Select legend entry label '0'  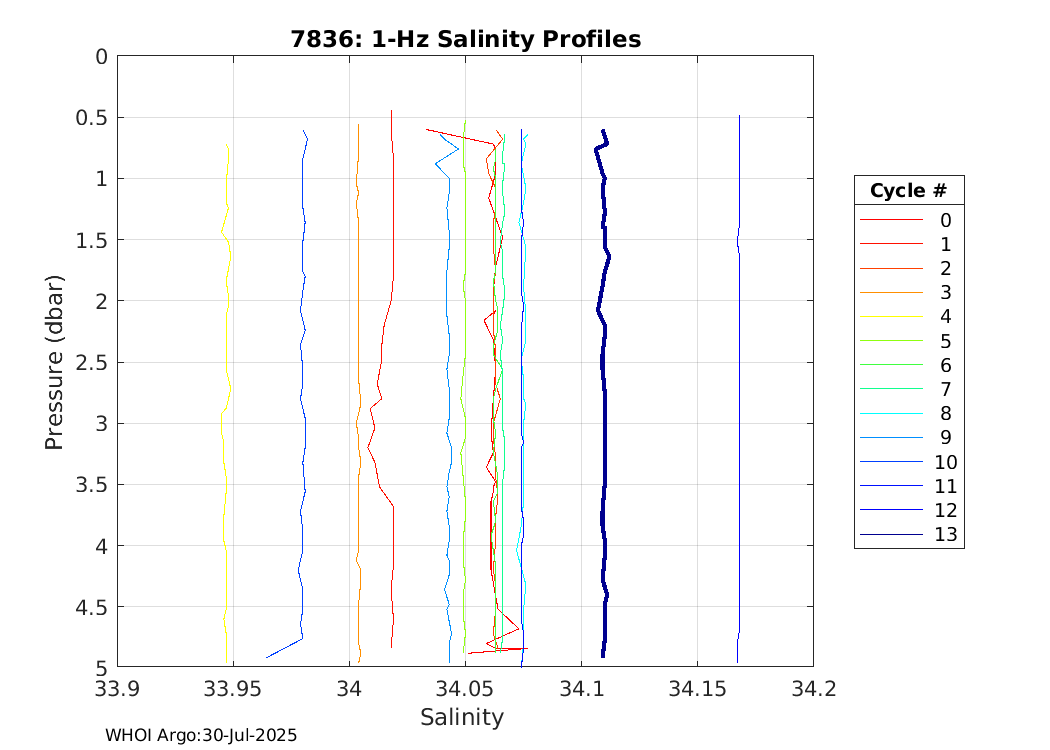pos(945,220)
